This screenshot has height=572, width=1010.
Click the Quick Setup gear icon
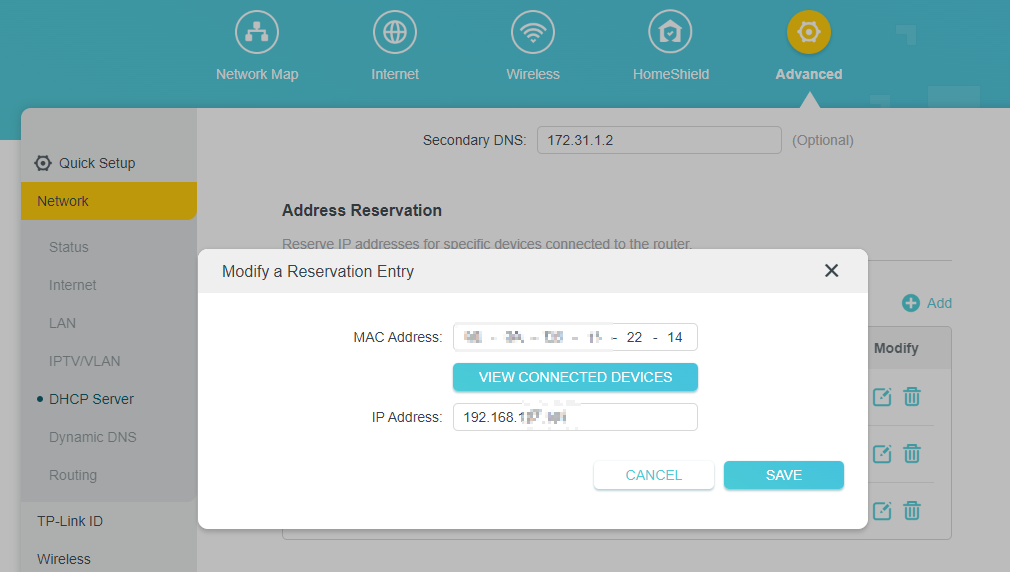click(43, 163)
